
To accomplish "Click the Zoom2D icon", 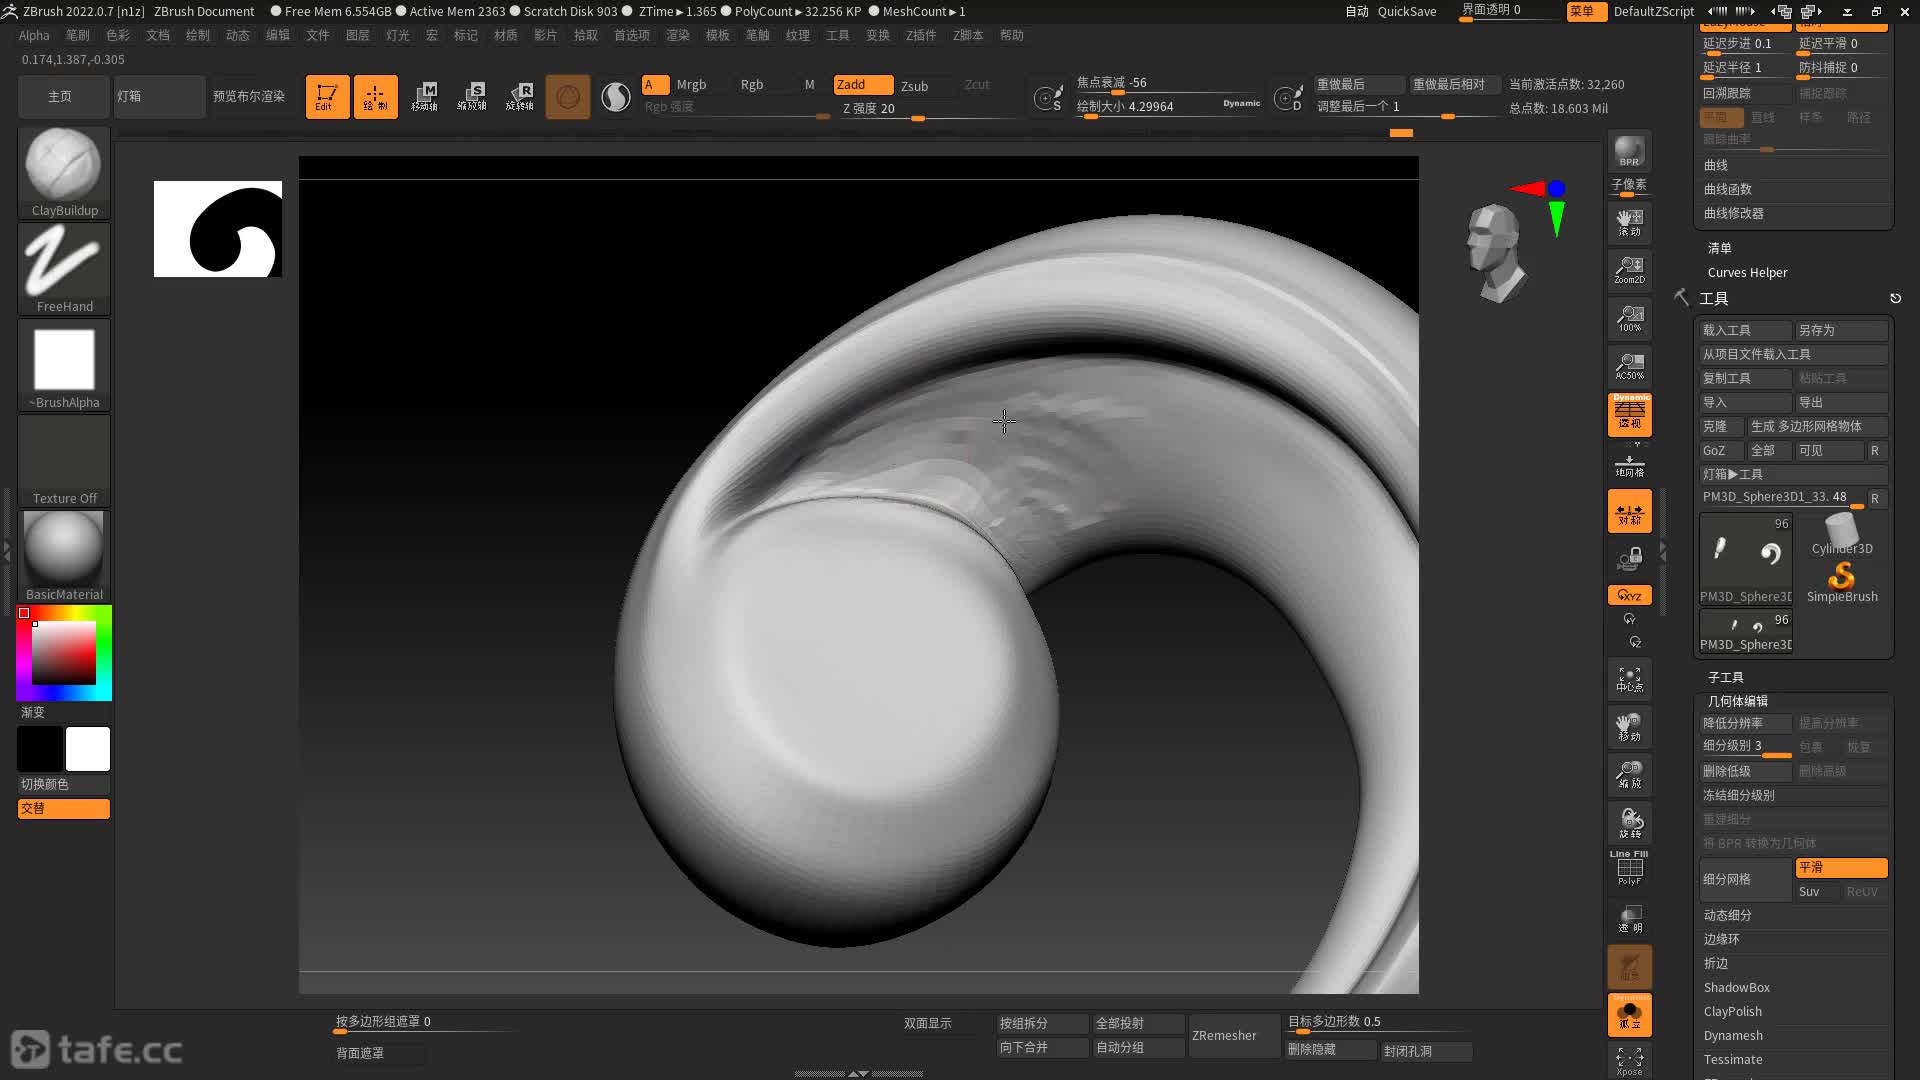I will point(1629,269).
